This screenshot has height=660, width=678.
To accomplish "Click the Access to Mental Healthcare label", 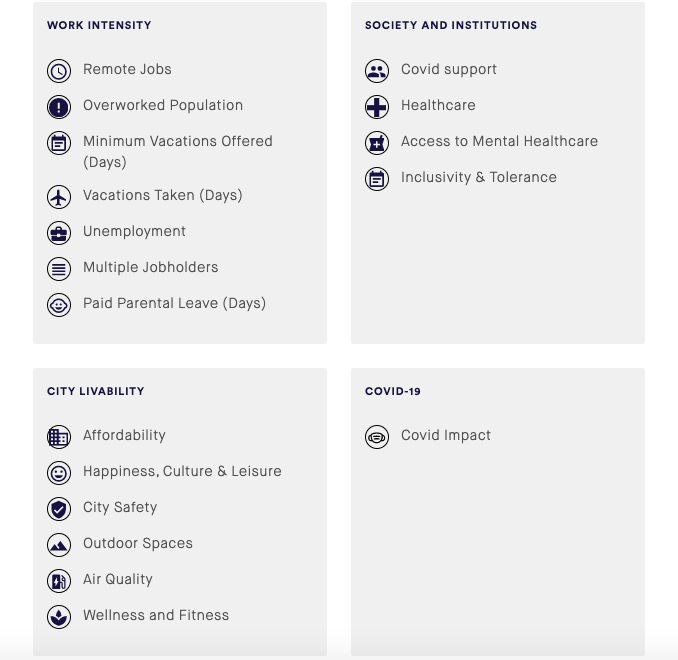I will click(x=499, y=141).
